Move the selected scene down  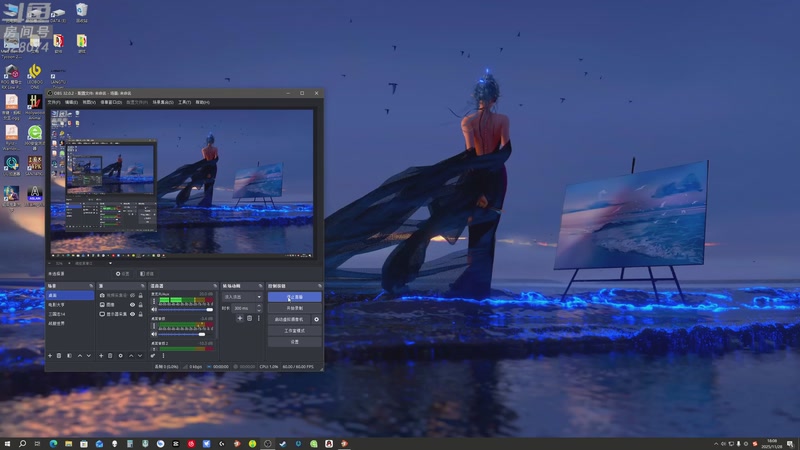89,356
